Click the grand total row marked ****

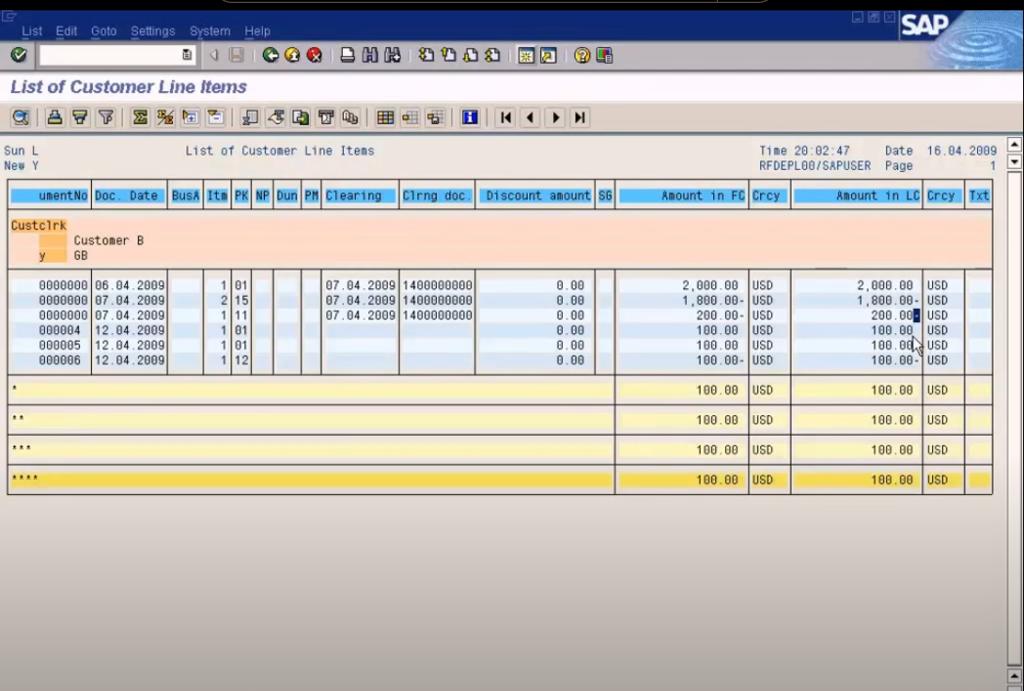click(x=500, y=479)
